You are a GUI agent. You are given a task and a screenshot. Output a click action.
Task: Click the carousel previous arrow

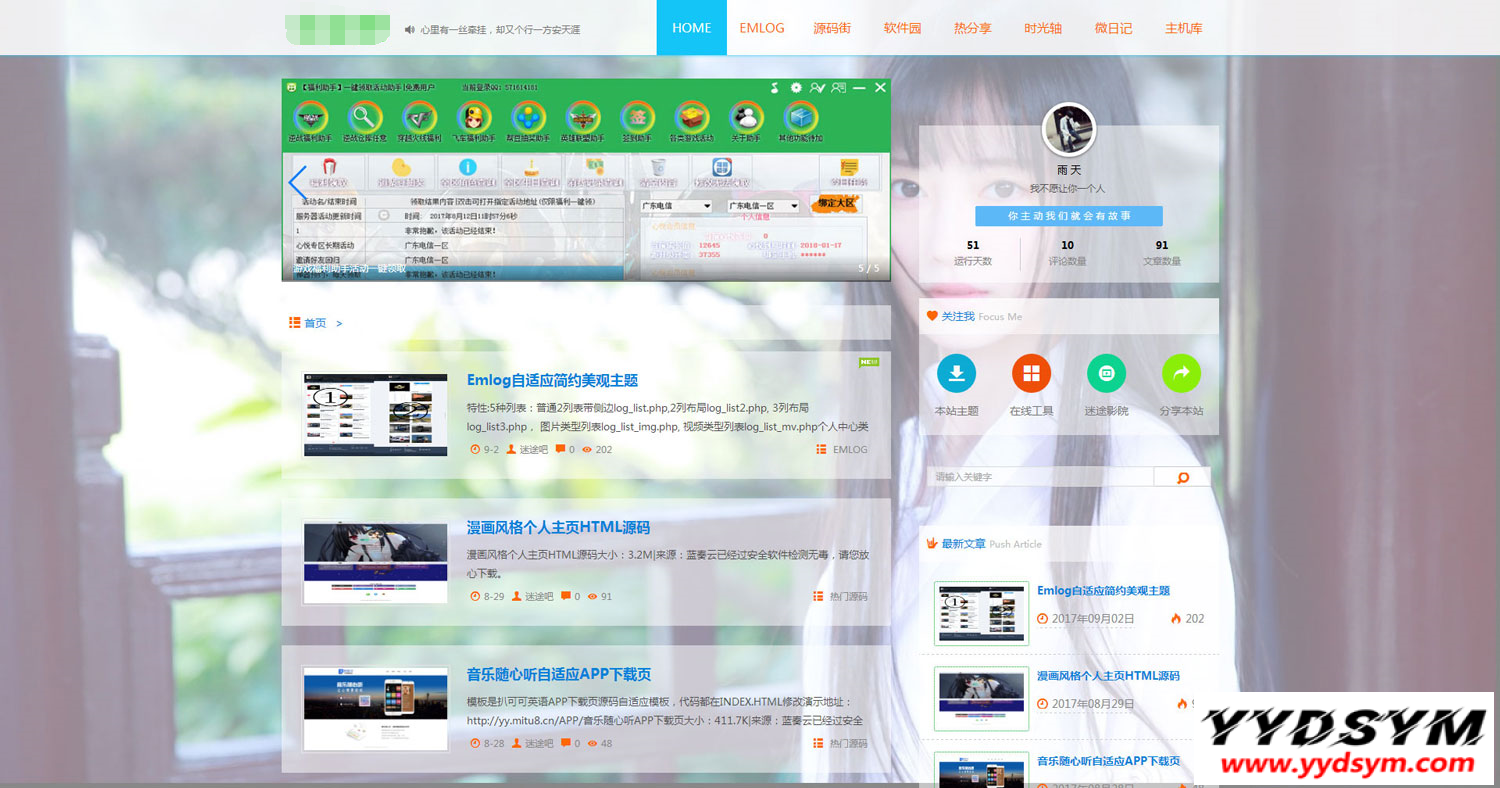click(297, 183)
